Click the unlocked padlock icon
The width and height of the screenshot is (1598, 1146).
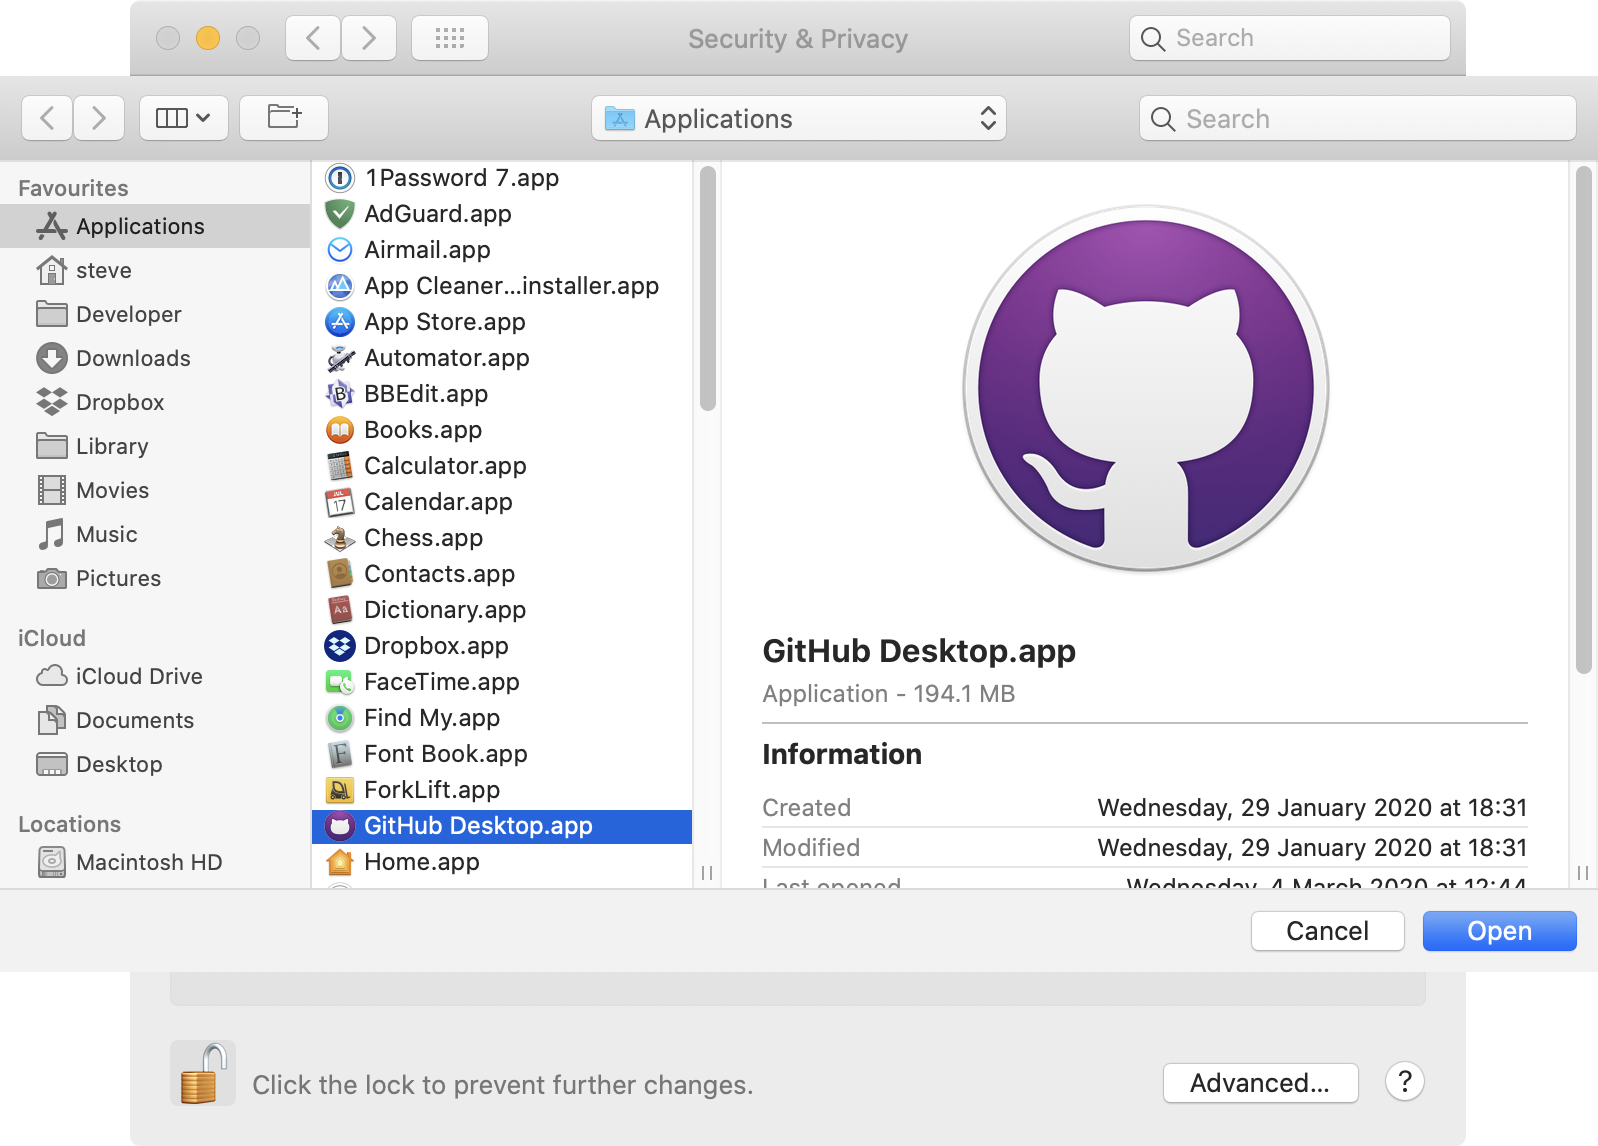(x=202, y=1074)
